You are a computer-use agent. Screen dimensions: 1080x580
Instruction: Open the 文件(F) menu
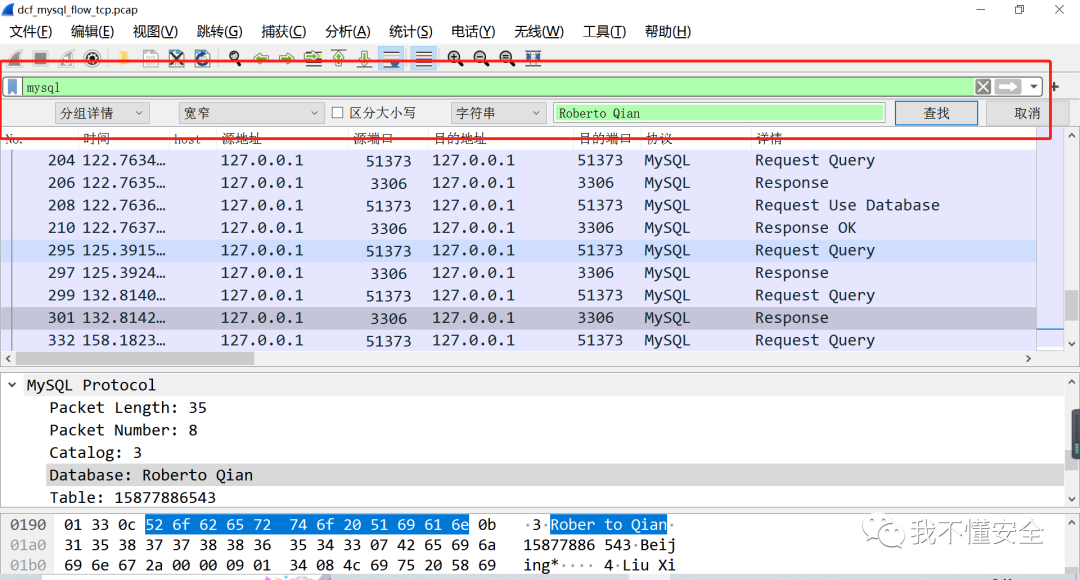[30, 31]
